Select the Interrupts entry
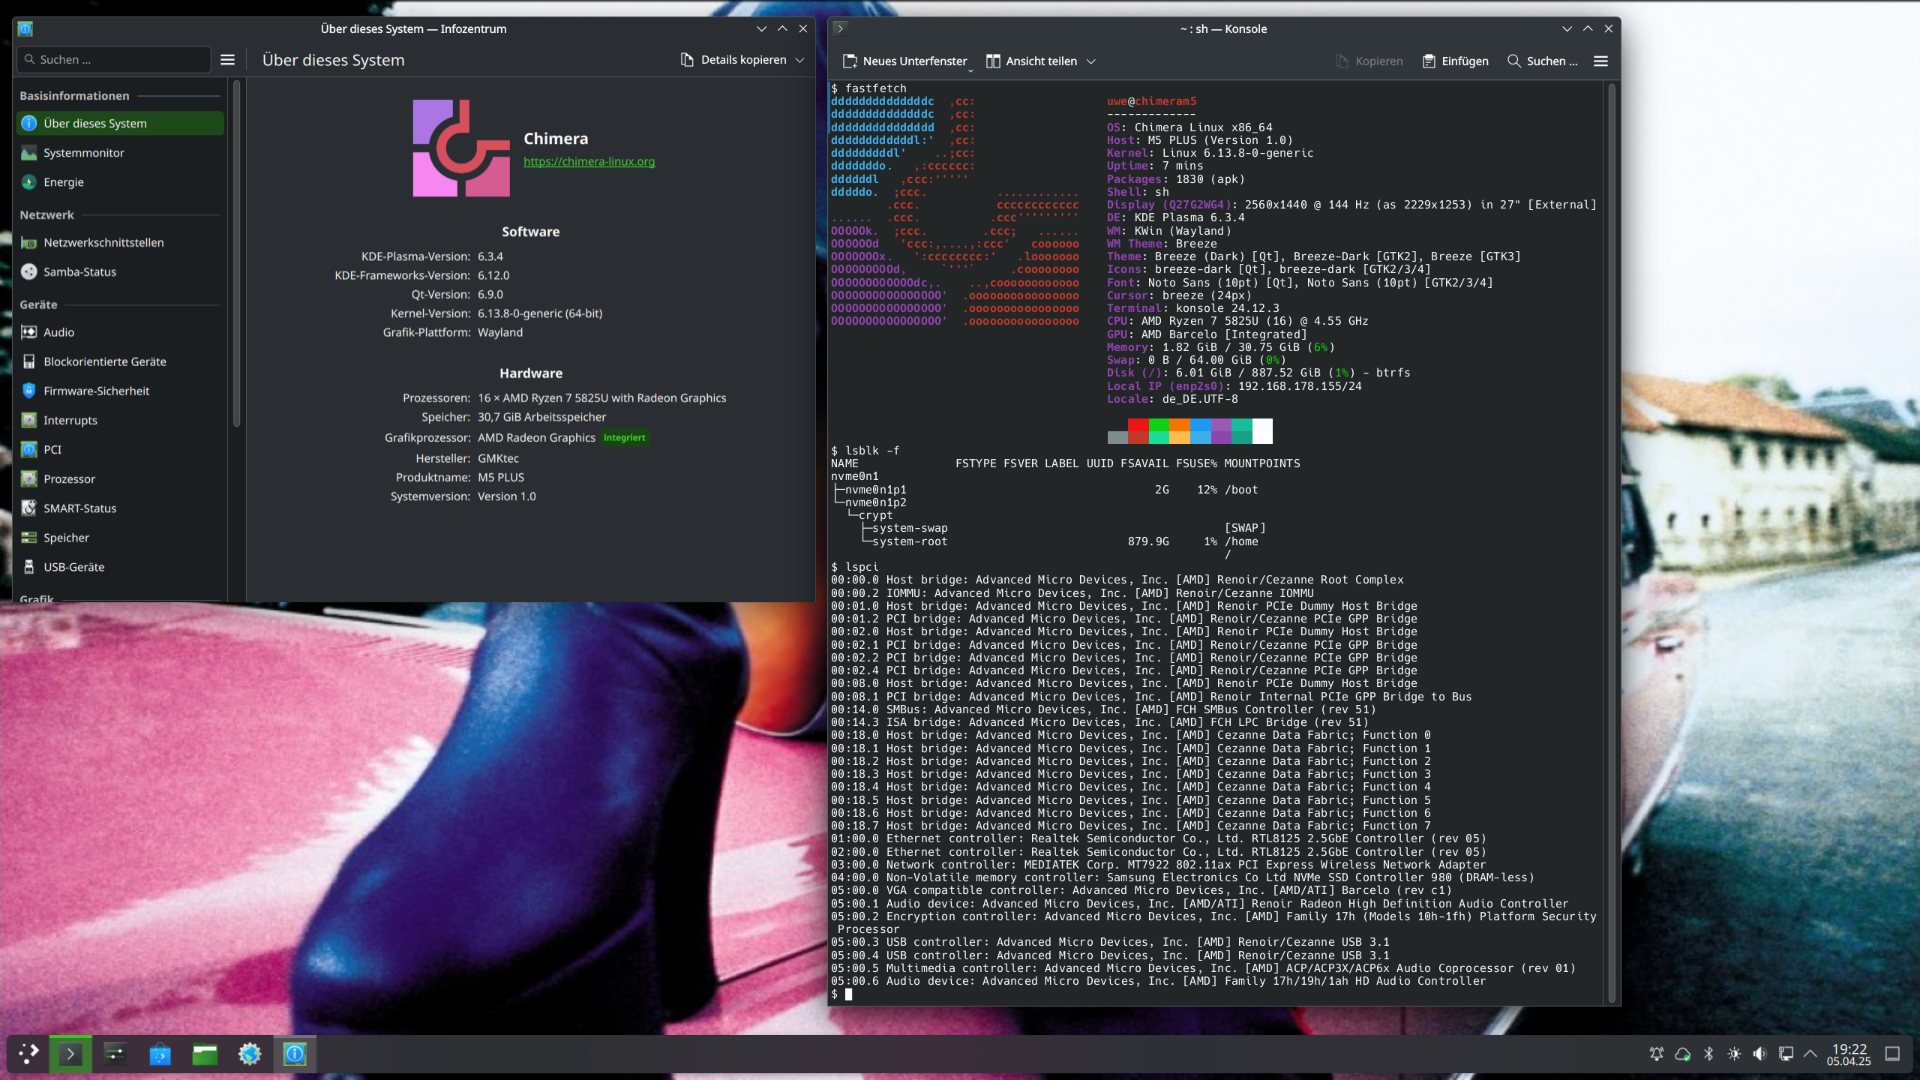Viewport: 1920px width, 1080px height. click(120, 420)
